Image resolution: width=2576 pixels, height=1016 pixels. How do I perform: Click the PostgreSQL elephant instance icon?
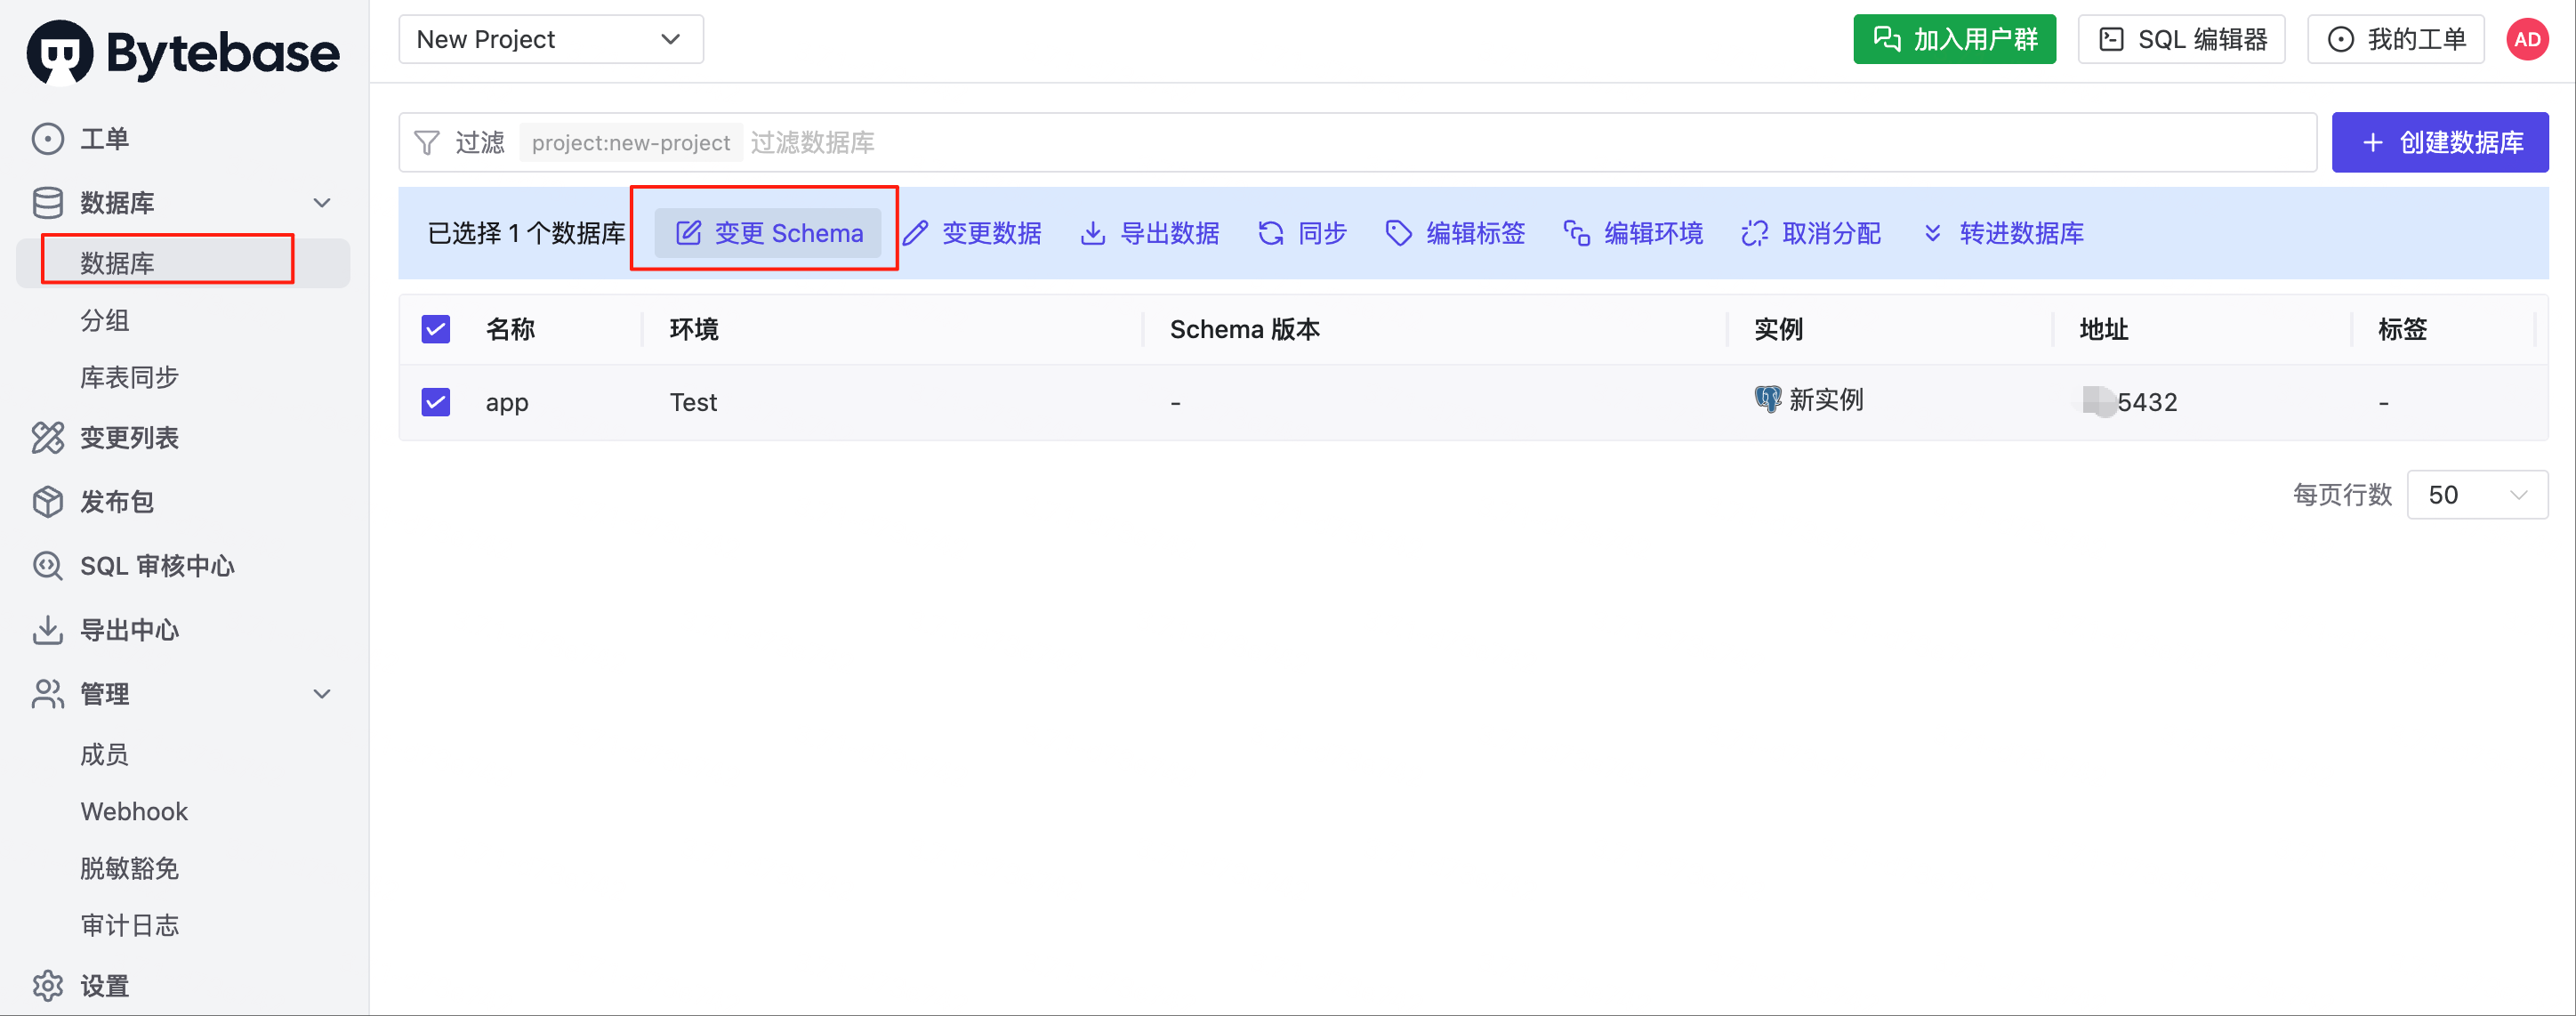[1767, 400]
